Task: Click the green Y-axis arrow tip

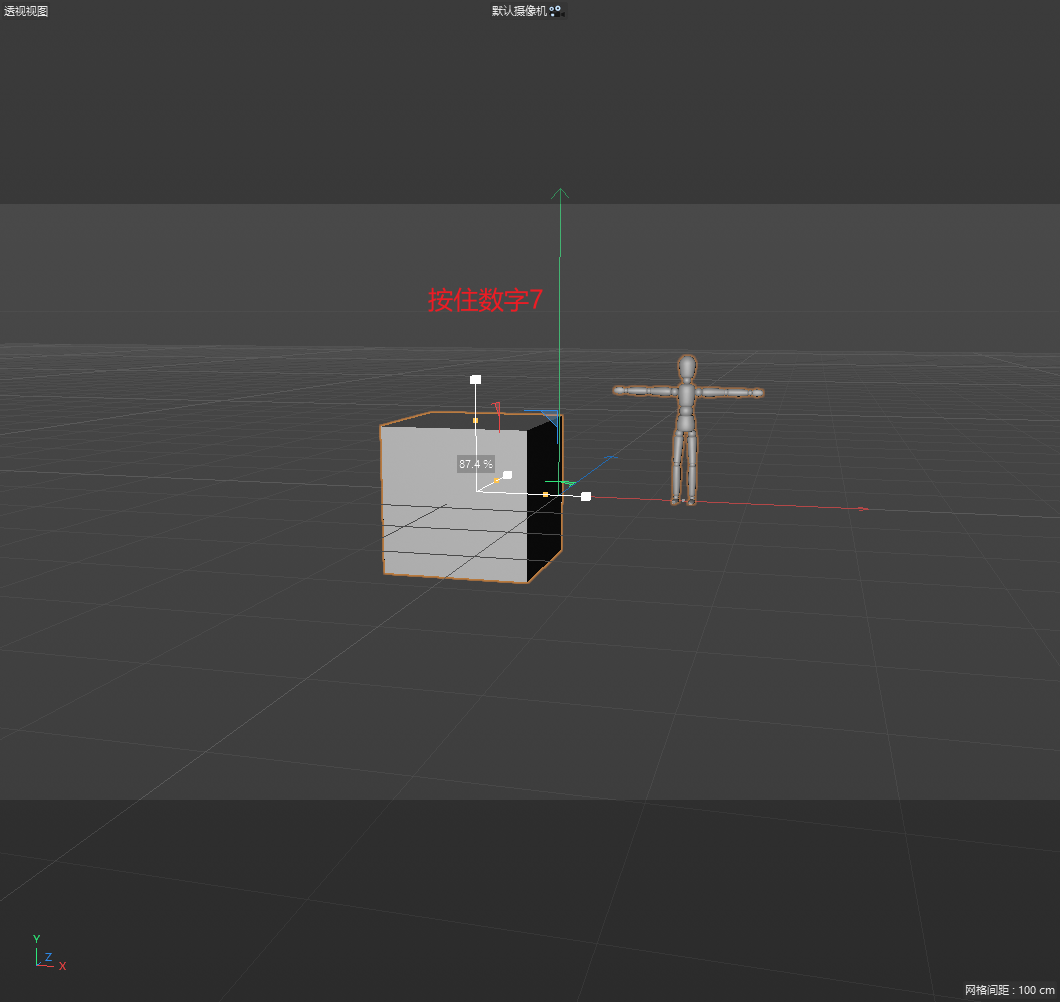Action: [560, 191]
